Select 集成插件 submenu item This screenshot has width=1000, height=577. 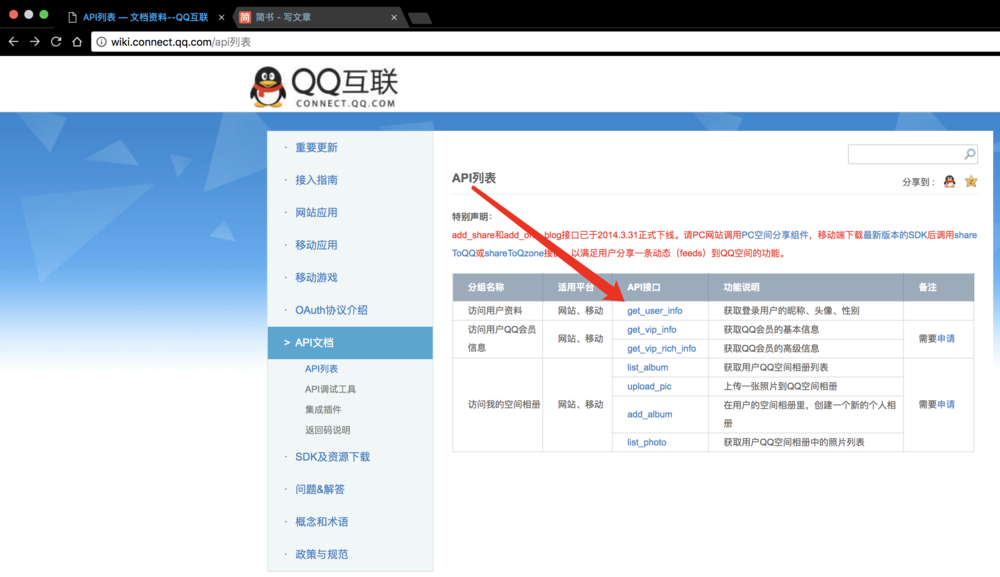point(323,409)
